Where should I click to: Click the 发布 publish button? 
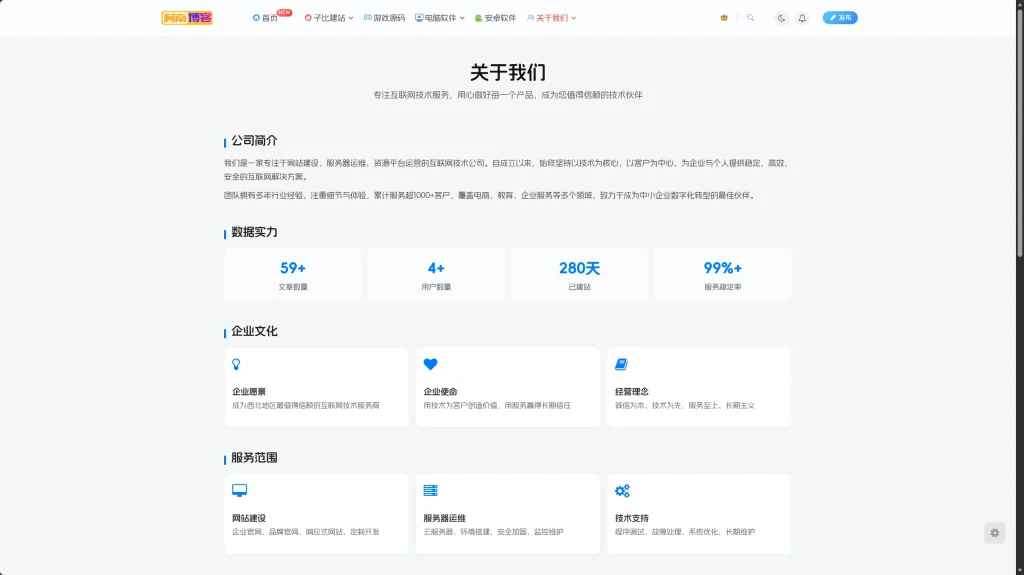pos(840,18)
